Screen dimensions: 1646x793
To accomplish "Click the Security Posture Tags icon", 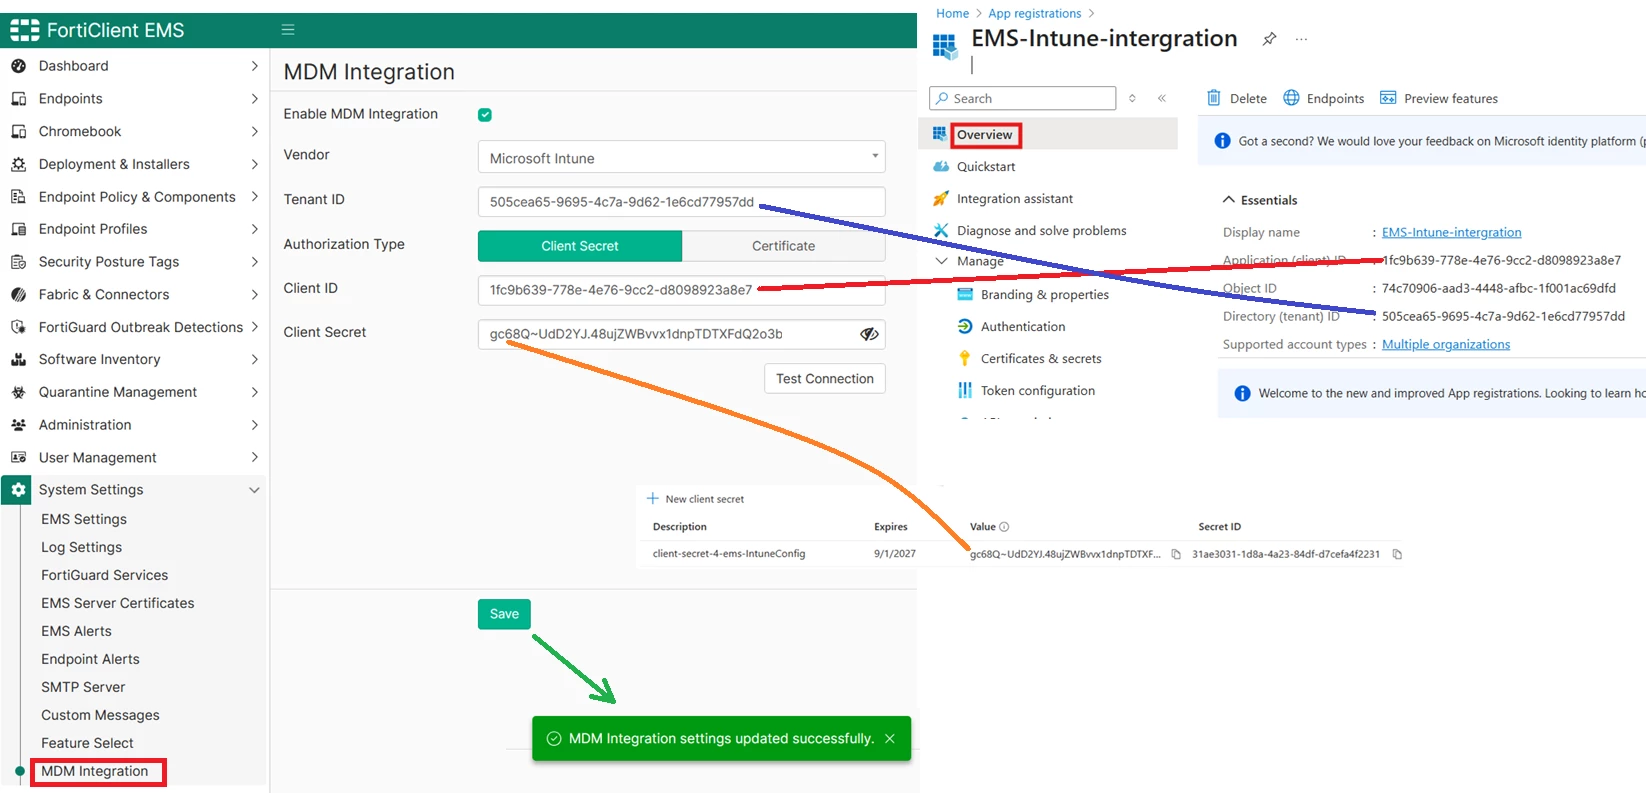I will [x=18, y=262].
